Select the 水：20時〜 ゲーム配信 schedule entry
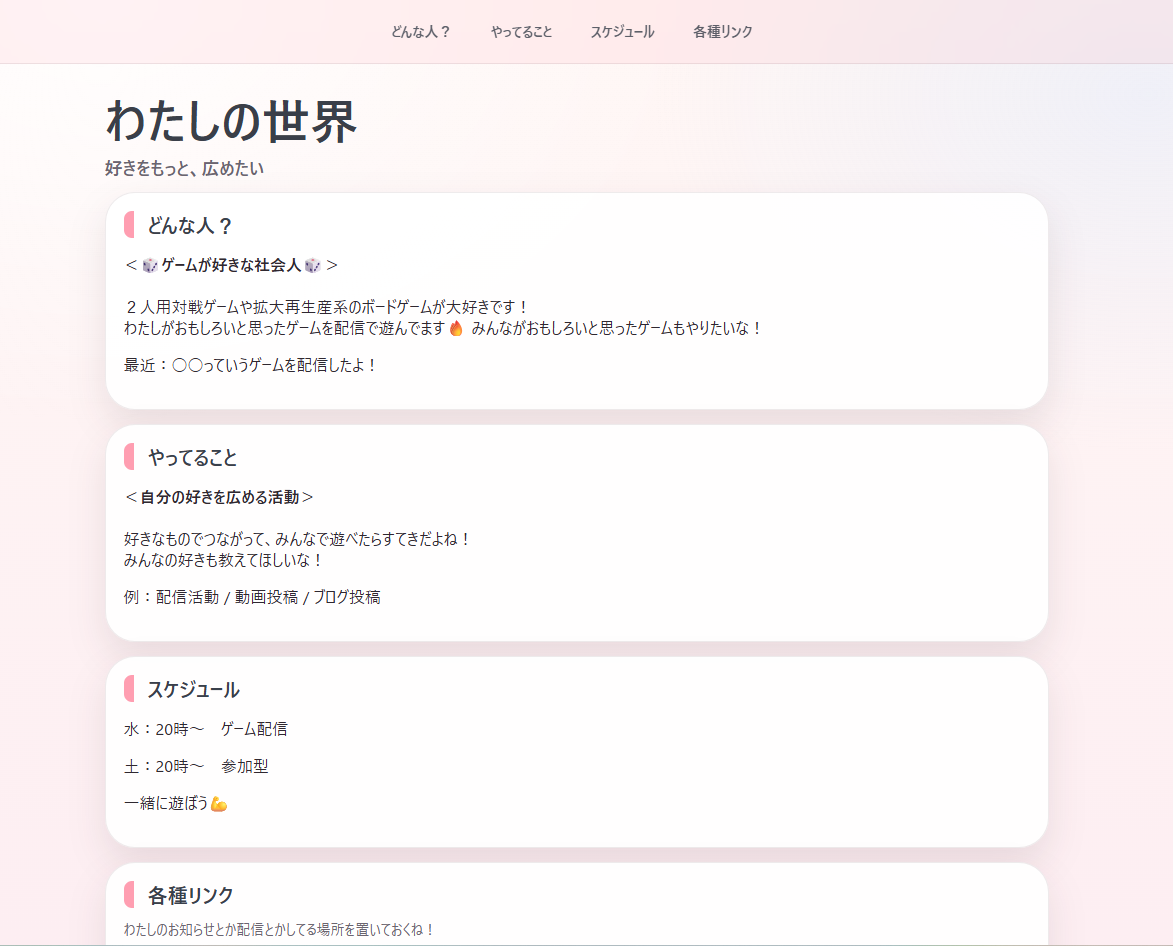The width and height of the screenshot is (1173, 946). tap(206, 728)
